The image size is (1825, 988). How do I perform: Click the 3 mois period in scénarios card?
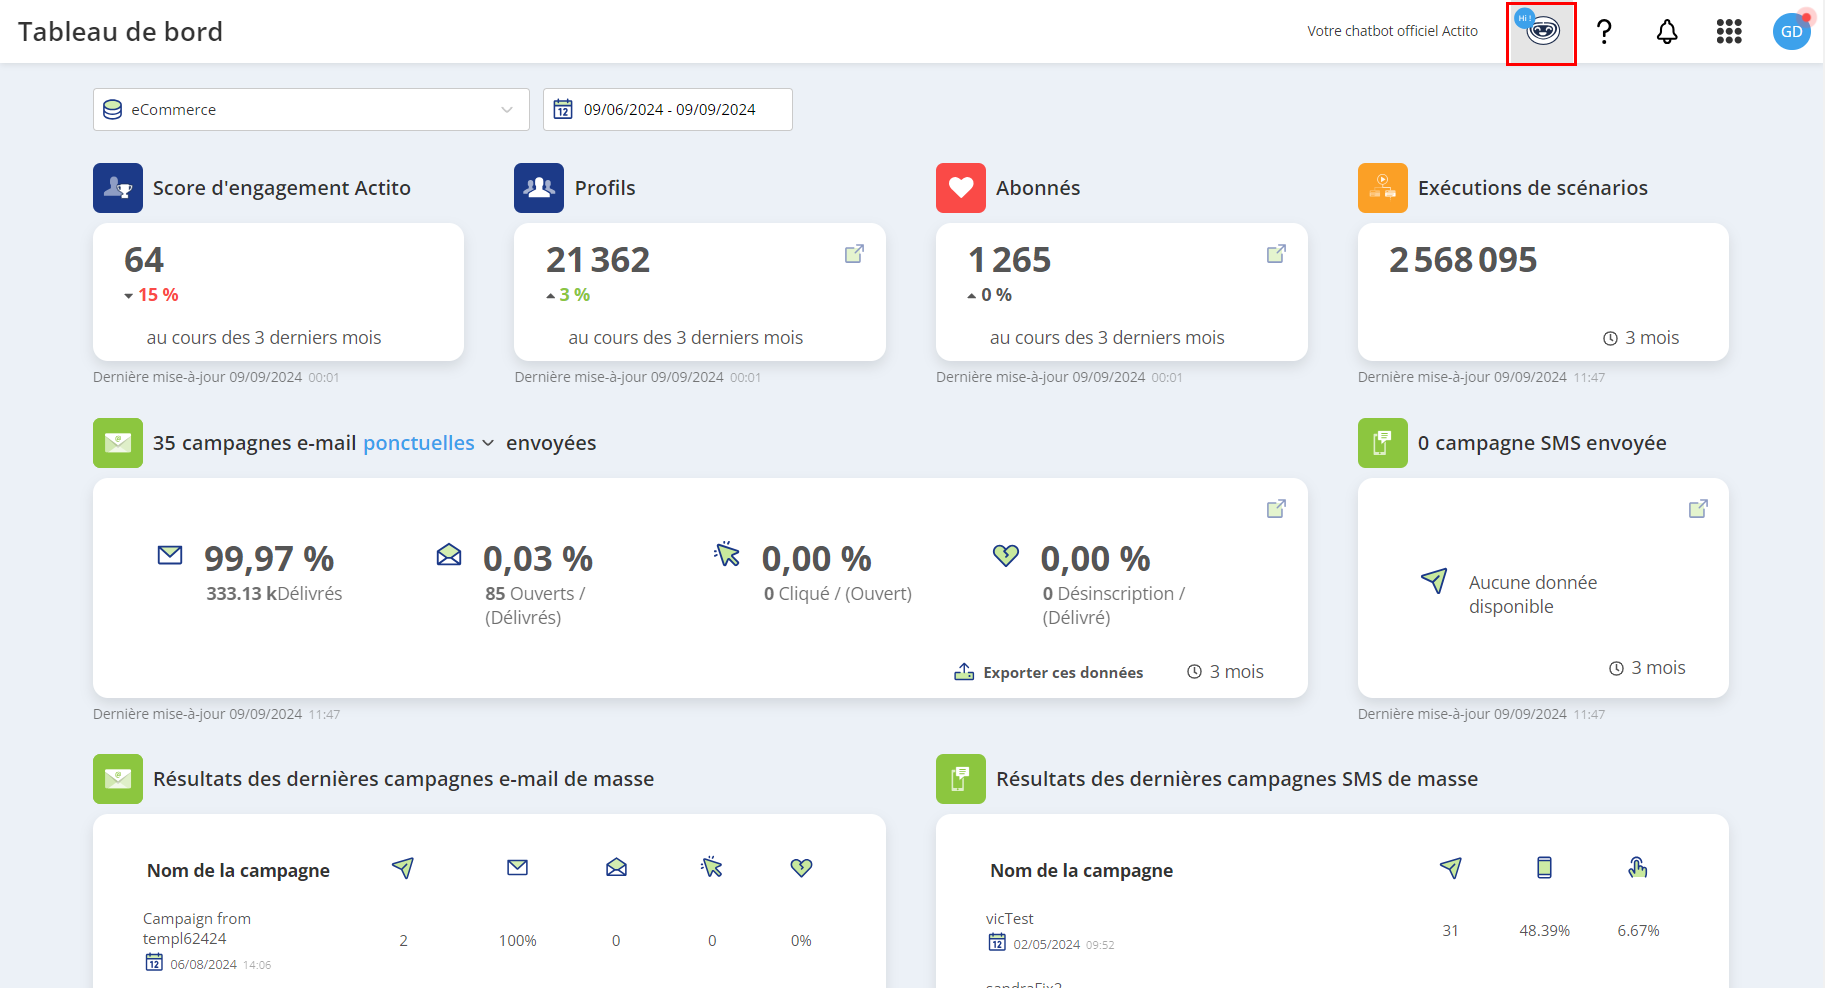[x=1641, y=338]
